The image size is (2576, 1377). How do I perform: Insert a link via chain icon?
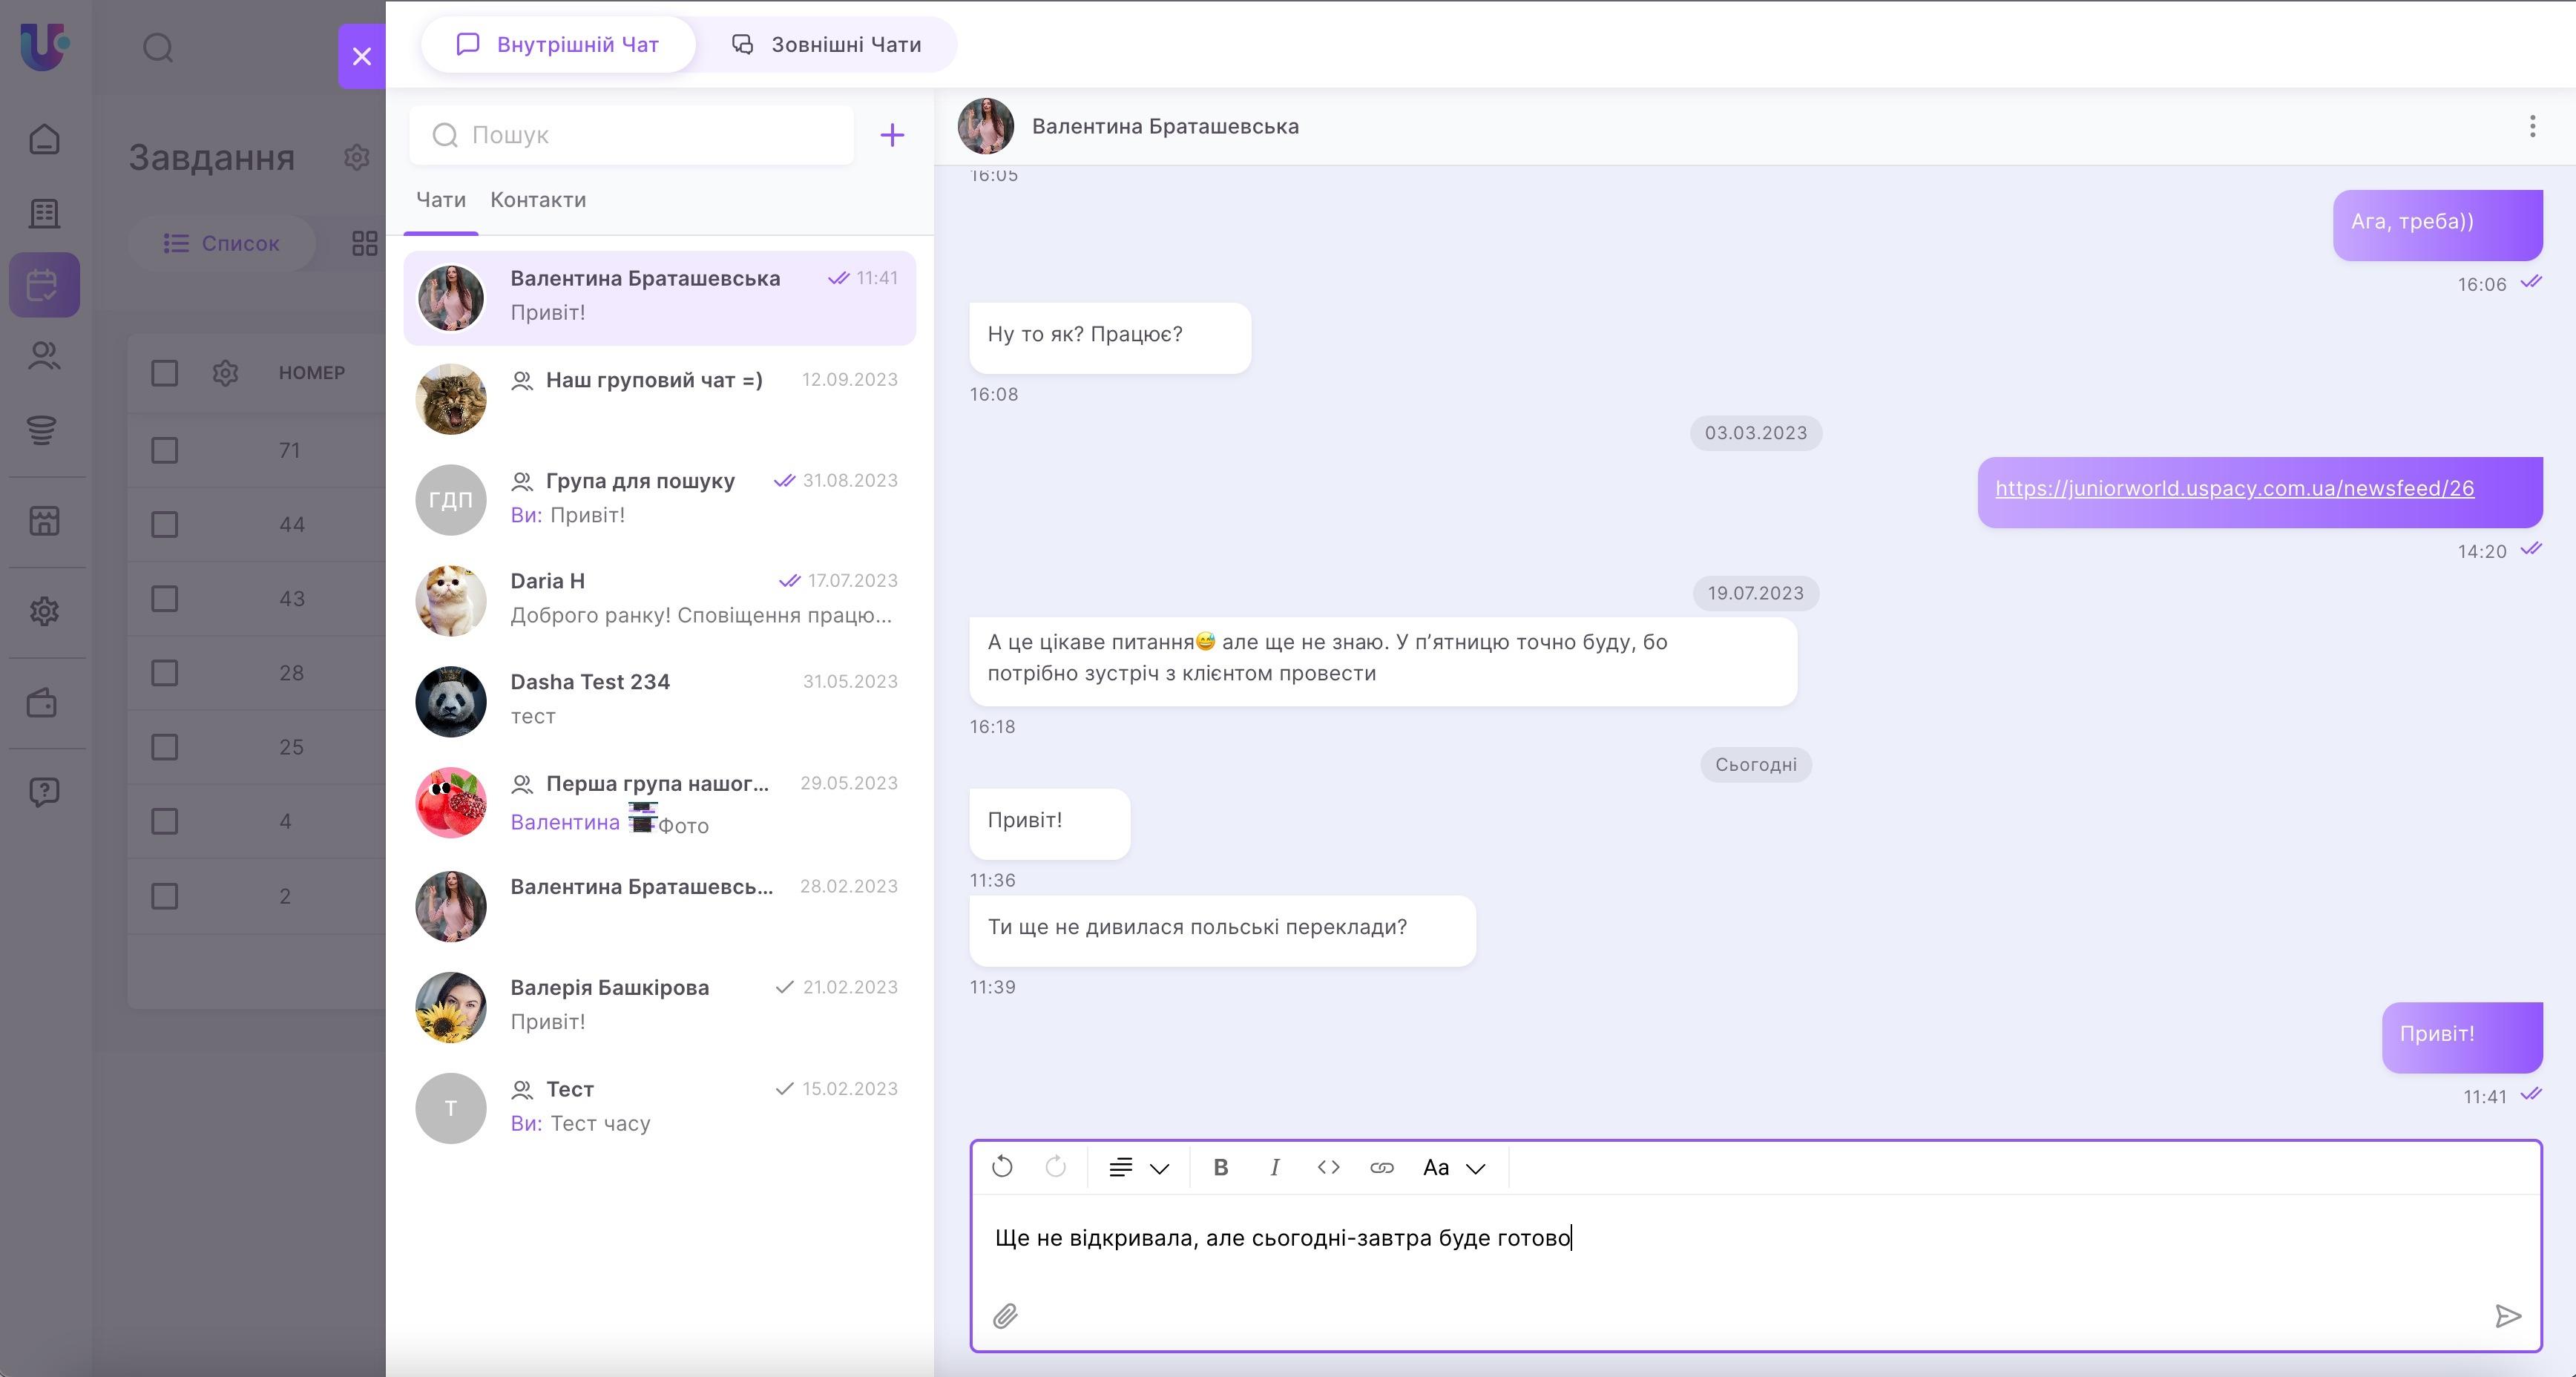[x=1381, y=1167]
